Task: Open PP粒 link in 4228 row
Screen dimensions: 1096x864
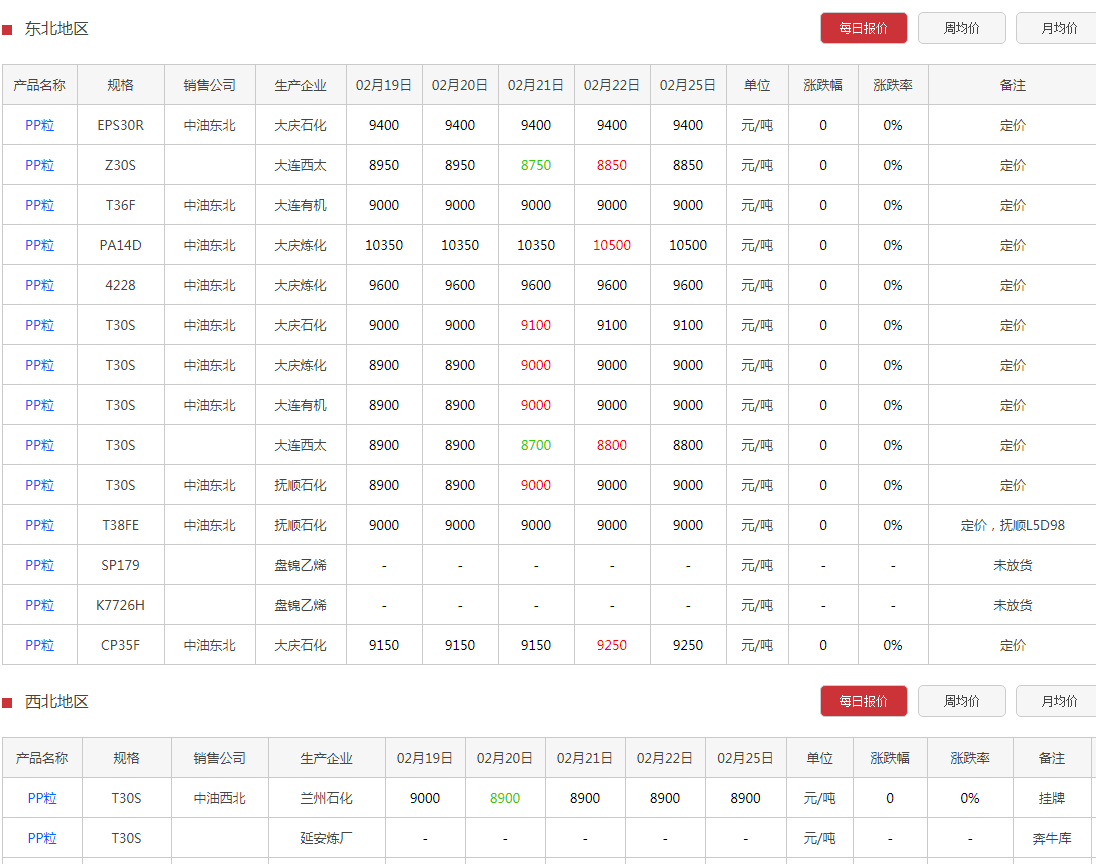Action: pyautogui.click(x=40, y=285)
